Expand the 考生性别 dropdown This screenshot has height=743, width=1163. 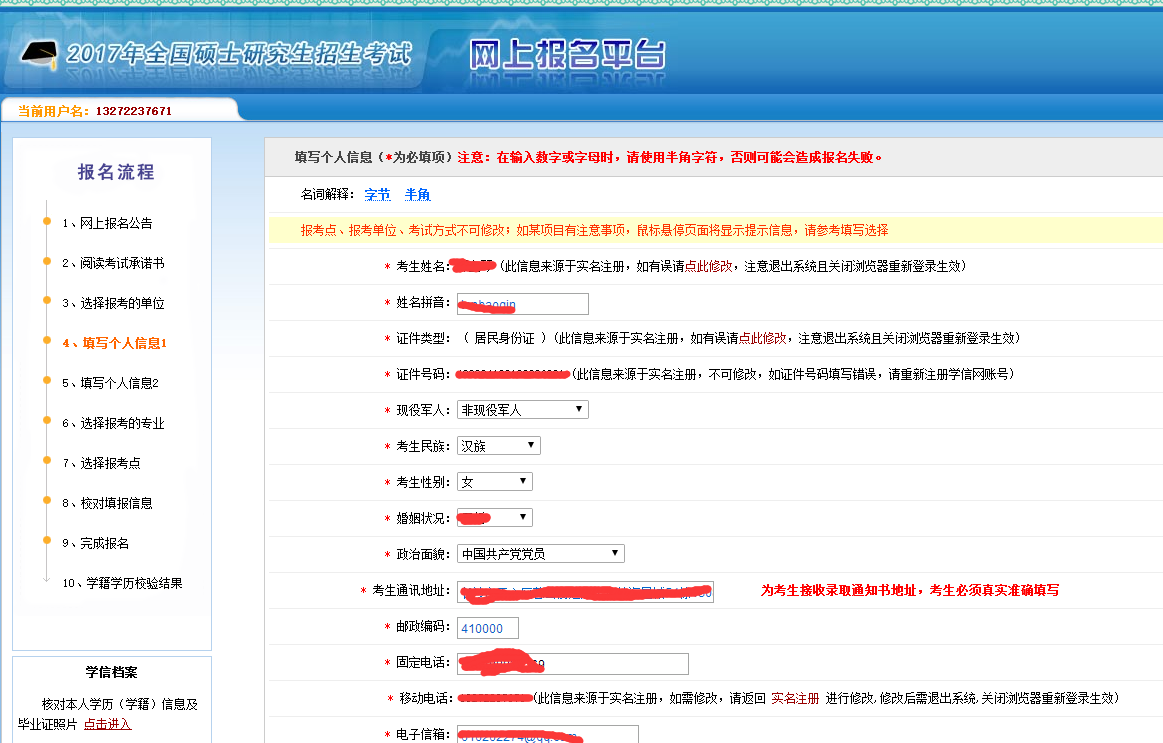coord(494,482)
